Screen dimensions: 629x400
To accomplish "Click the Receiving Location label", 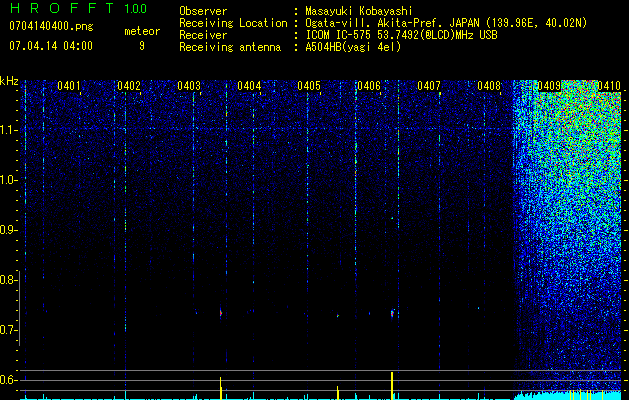I will (x=233, y=23).
